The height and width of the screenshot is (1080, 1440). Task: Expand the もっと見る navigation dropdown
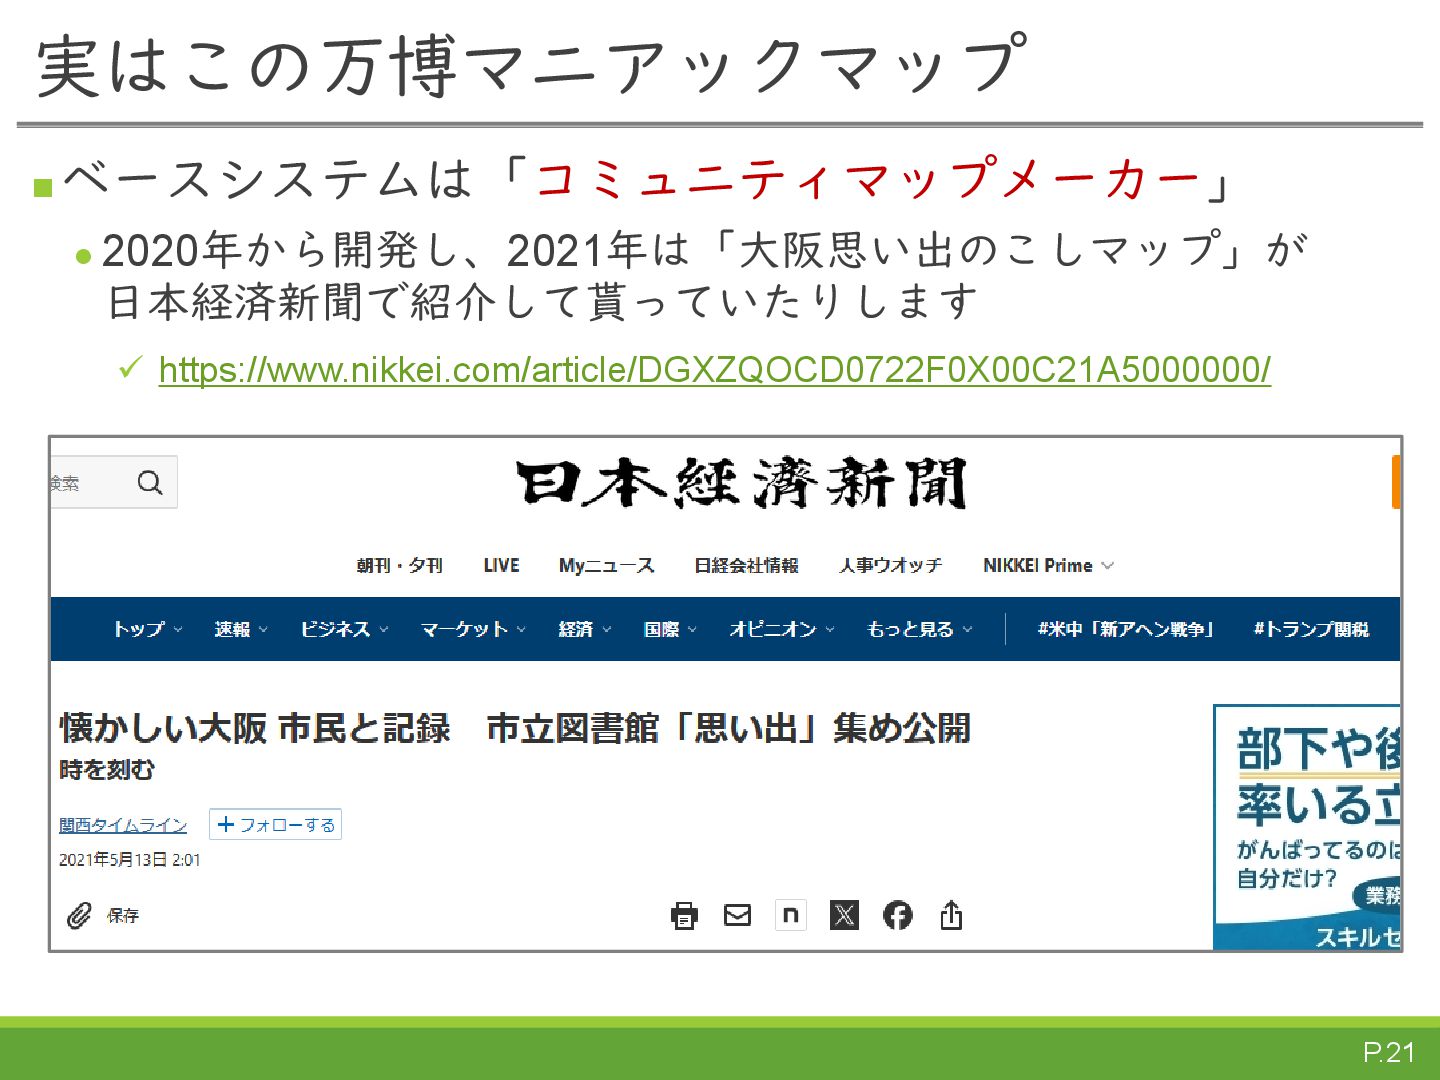(919, 629)
